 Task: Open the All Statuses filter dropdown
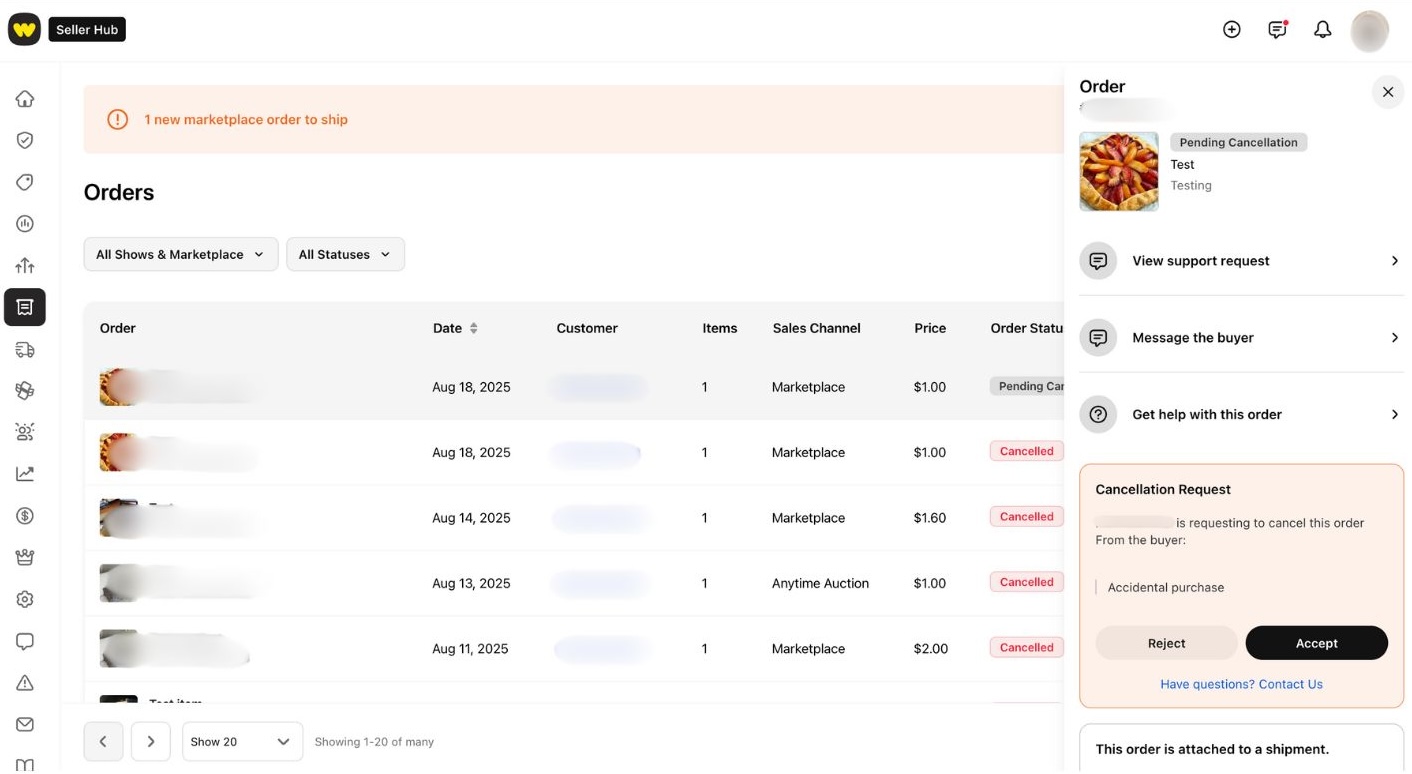[x=345, y=254]
